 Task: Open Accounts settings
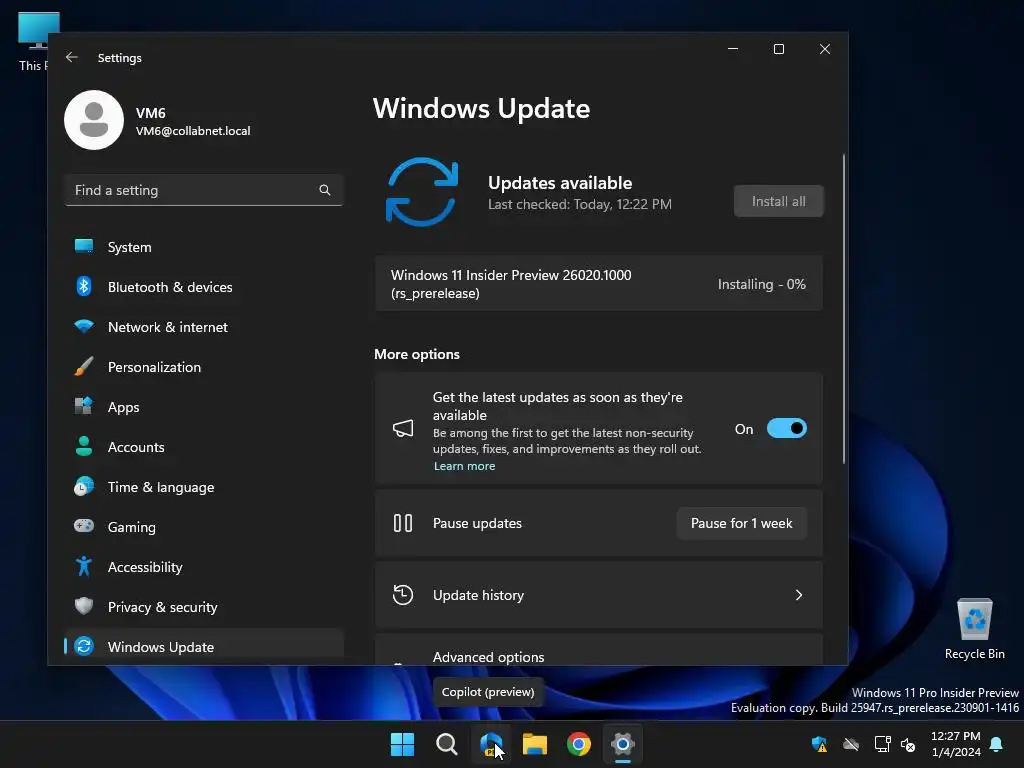204,447
